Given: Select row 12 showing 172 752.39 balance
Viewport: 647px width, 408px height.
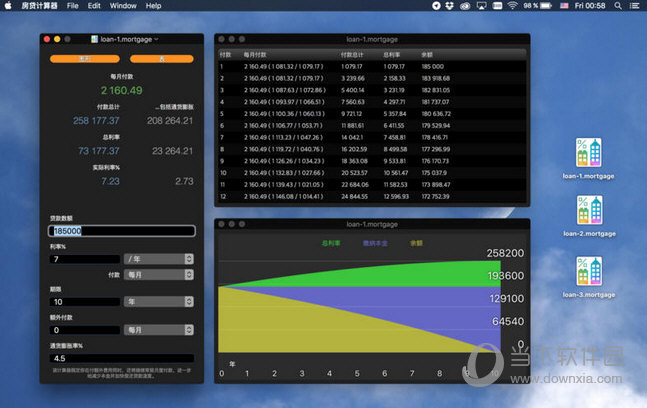Looking at the screenshot, I should (x=372, y=197).
